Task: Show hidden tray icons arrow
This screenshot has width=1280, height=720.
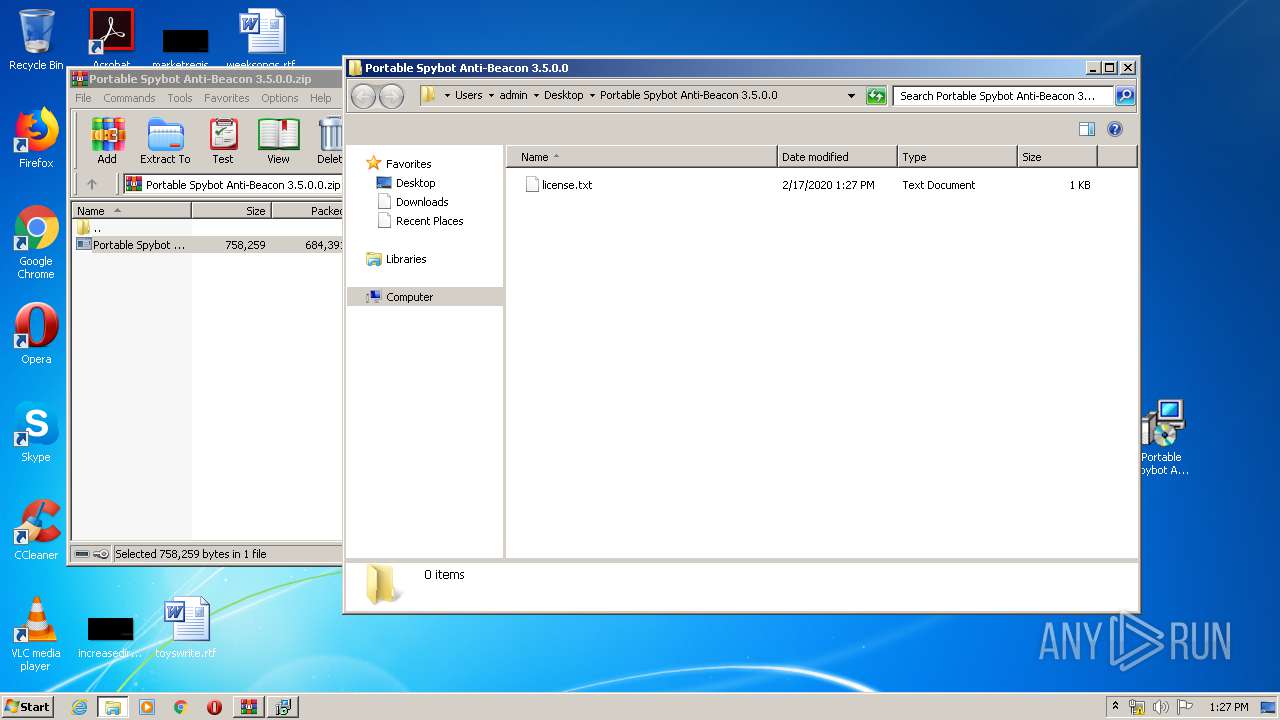Action: pos(1115,707)
